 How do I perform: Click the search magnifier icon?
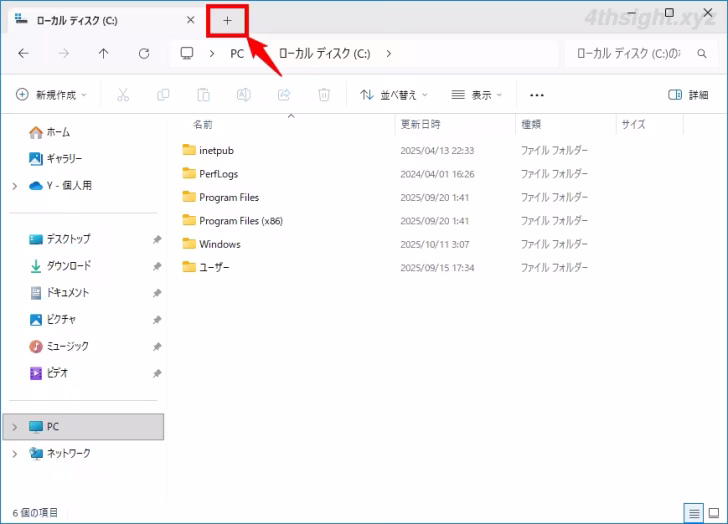[x=702, y=54]
